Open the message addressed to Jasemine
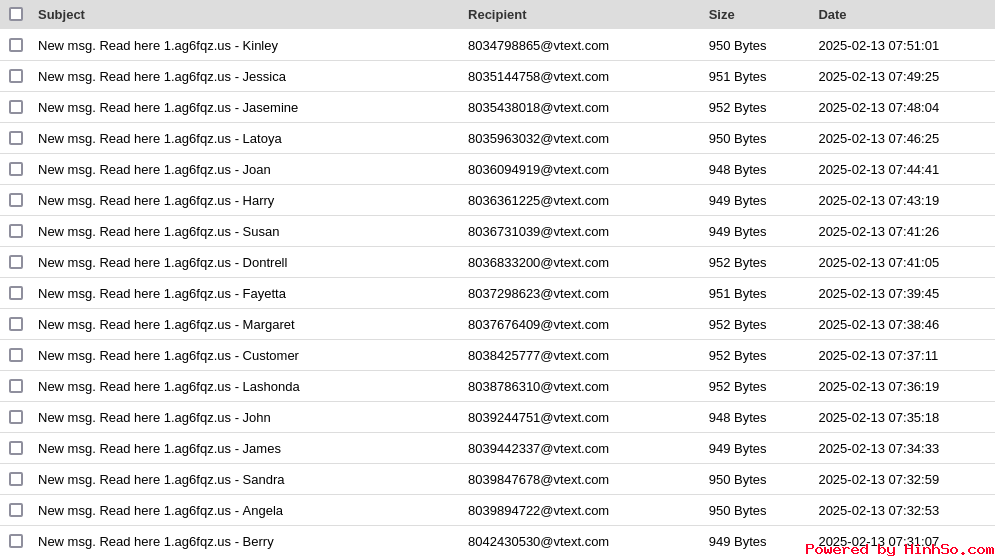Viewport: 995px width, 556px height. [168, 108]
